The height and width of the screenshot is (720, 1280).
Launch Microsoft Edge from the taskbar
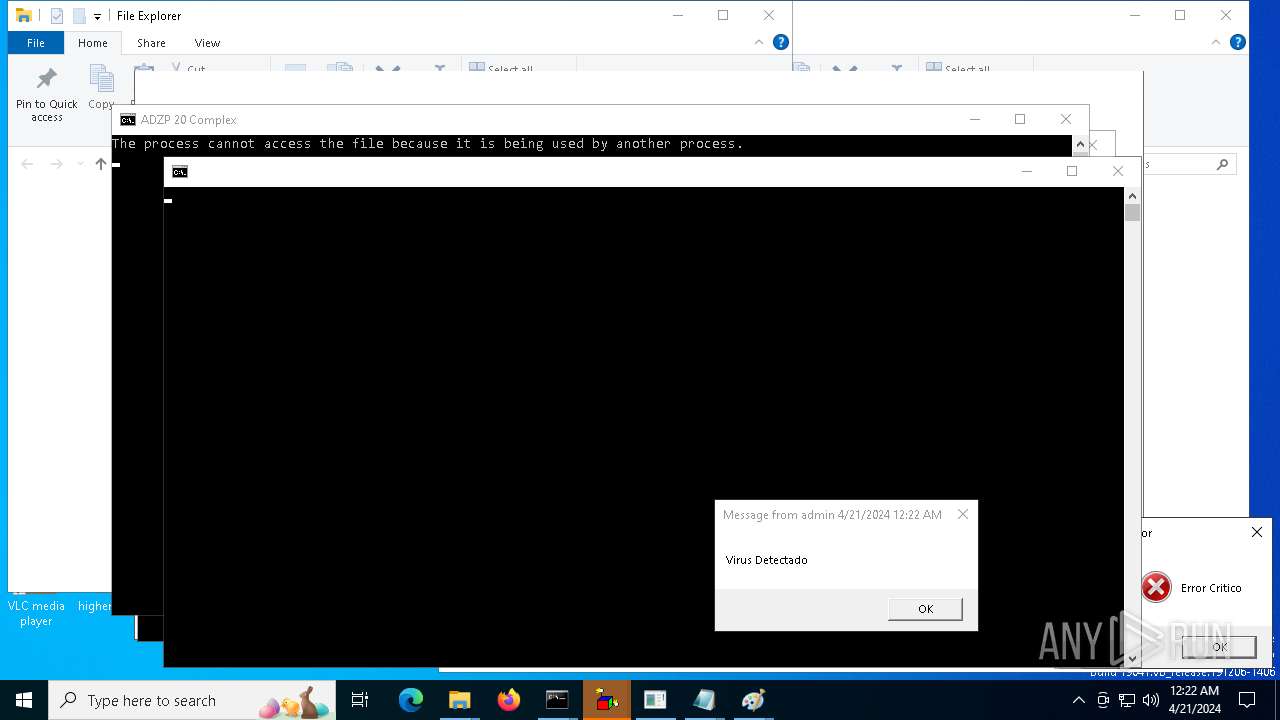411,700
